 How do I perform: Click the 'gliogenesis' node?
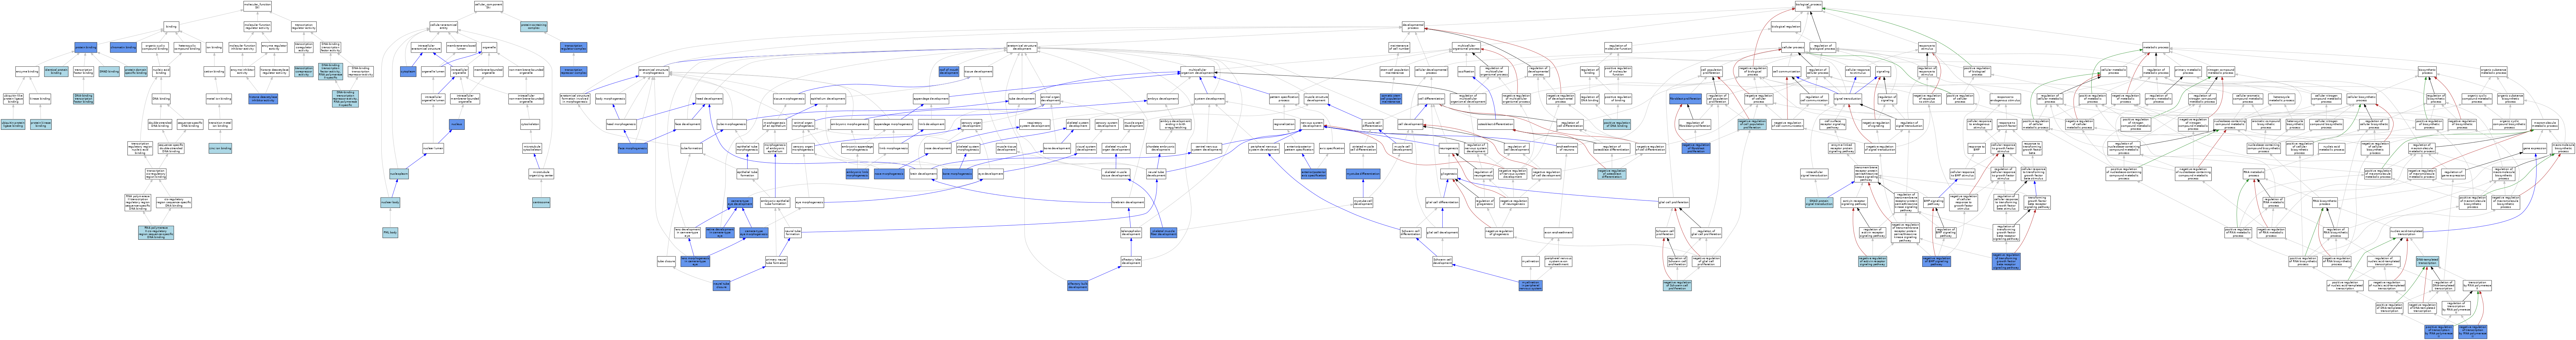coord(1449,174)
